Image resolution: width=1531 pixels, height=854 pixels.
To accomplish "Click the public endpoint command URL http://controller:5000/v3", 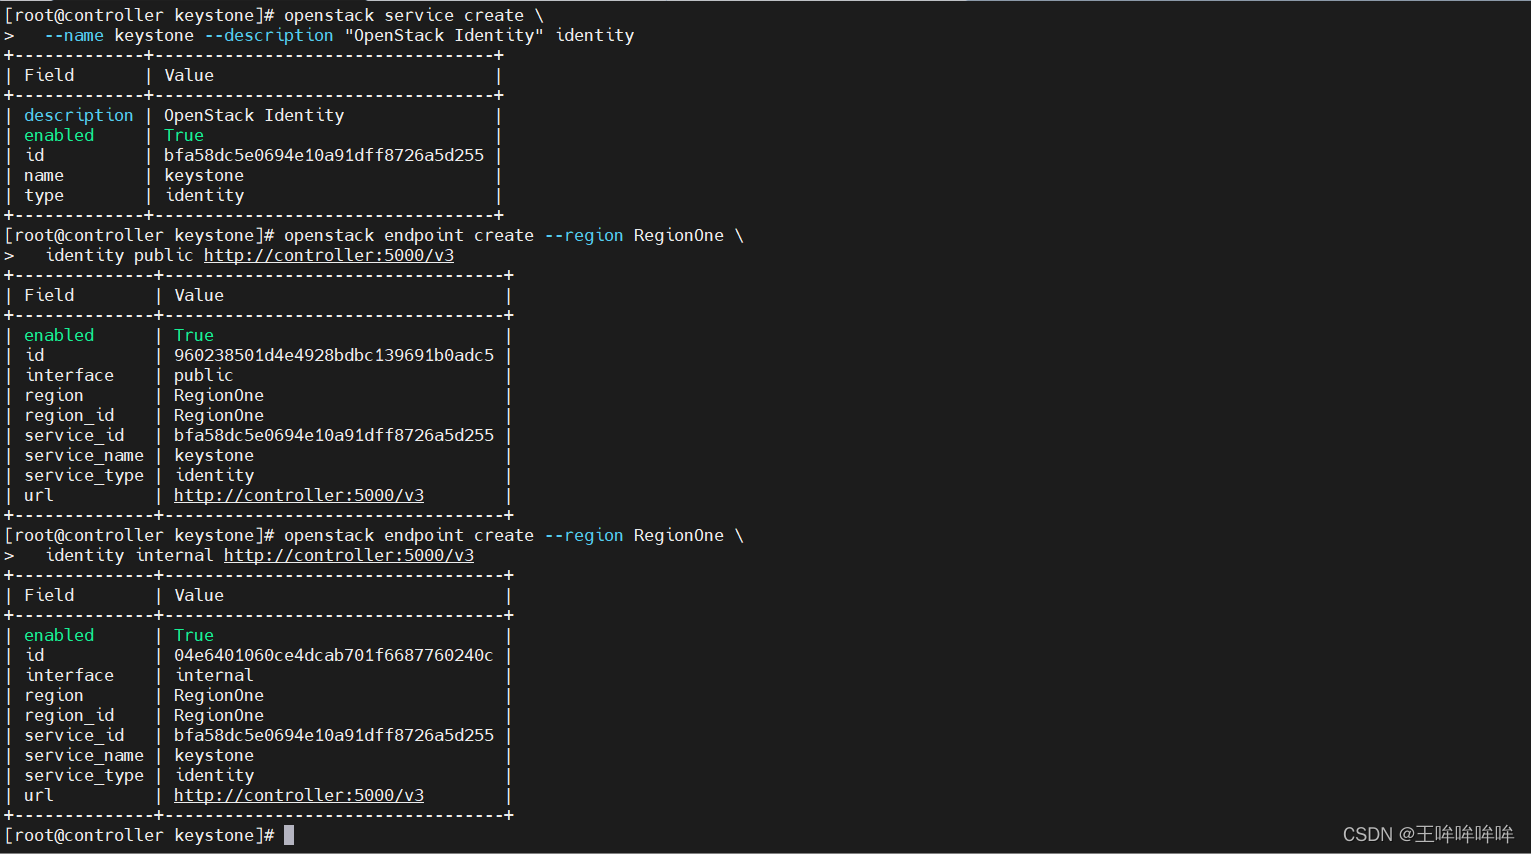I will coord(329,255).
